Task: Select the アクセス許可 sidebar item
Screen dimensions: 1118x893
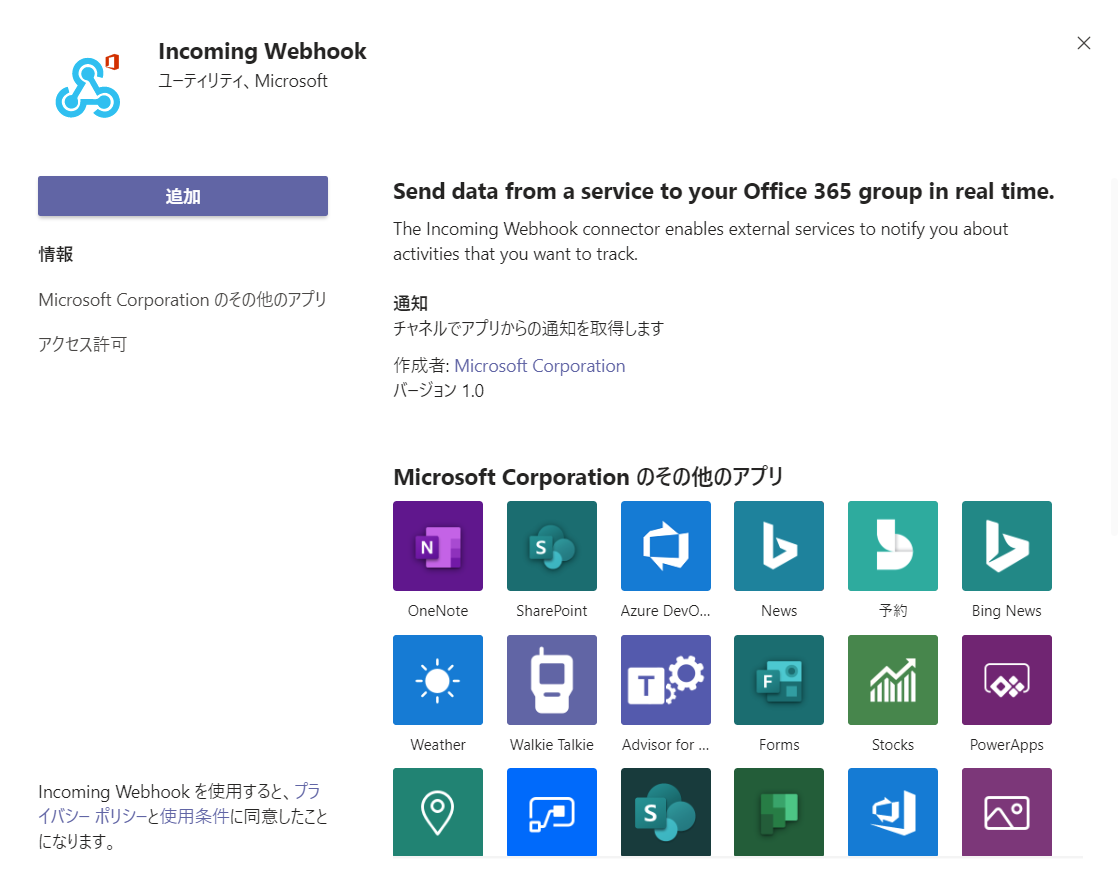Action: click(83, 345)
